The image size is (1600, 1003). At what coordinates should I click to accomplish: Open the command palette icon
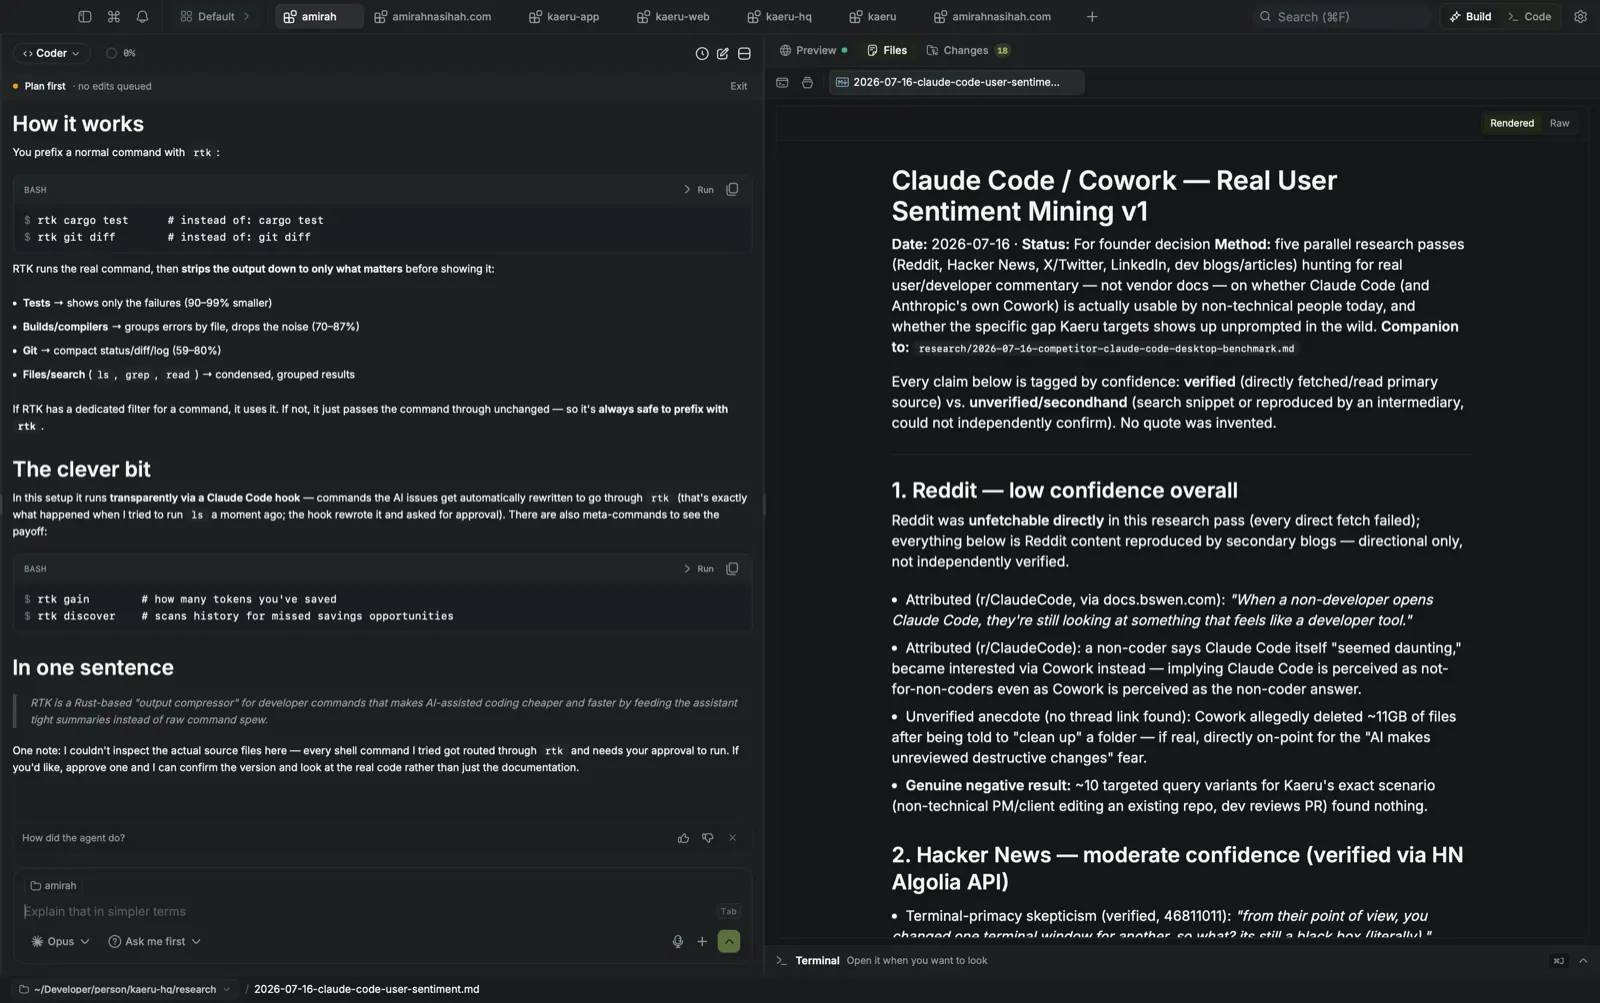[114, 17]
